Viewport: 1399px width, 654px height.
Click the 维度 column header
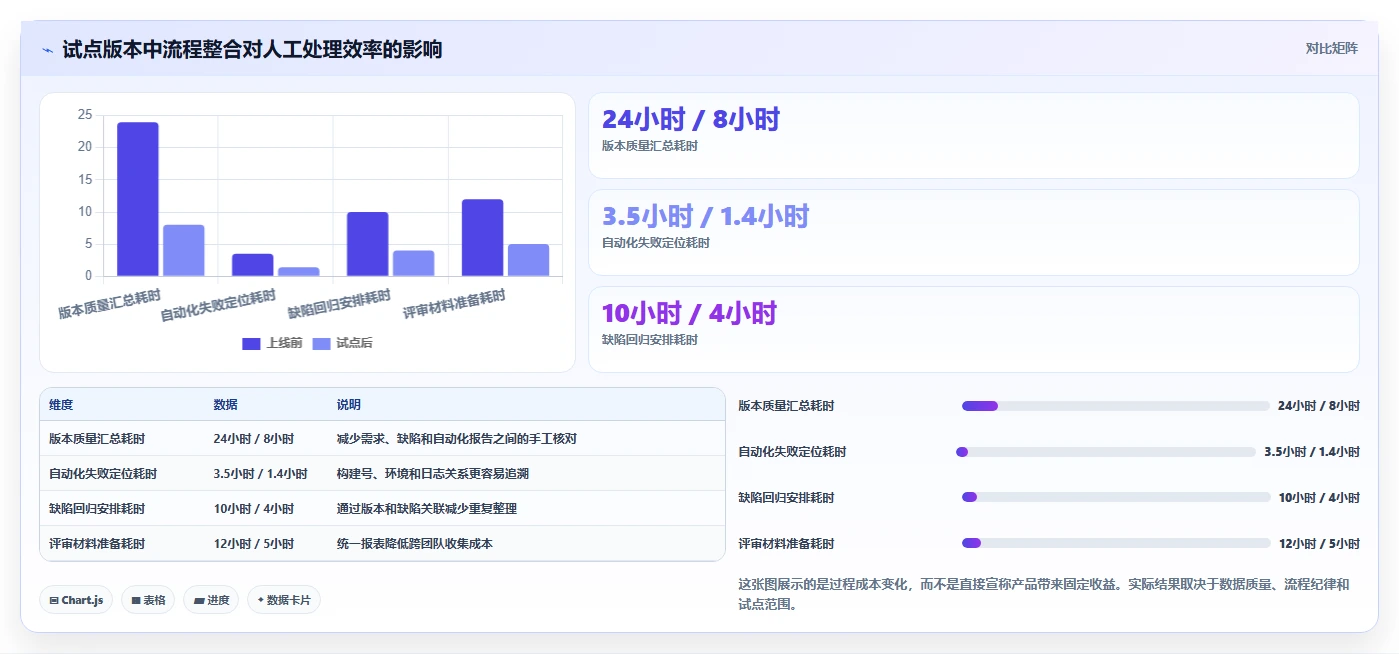tap(61, 405)
